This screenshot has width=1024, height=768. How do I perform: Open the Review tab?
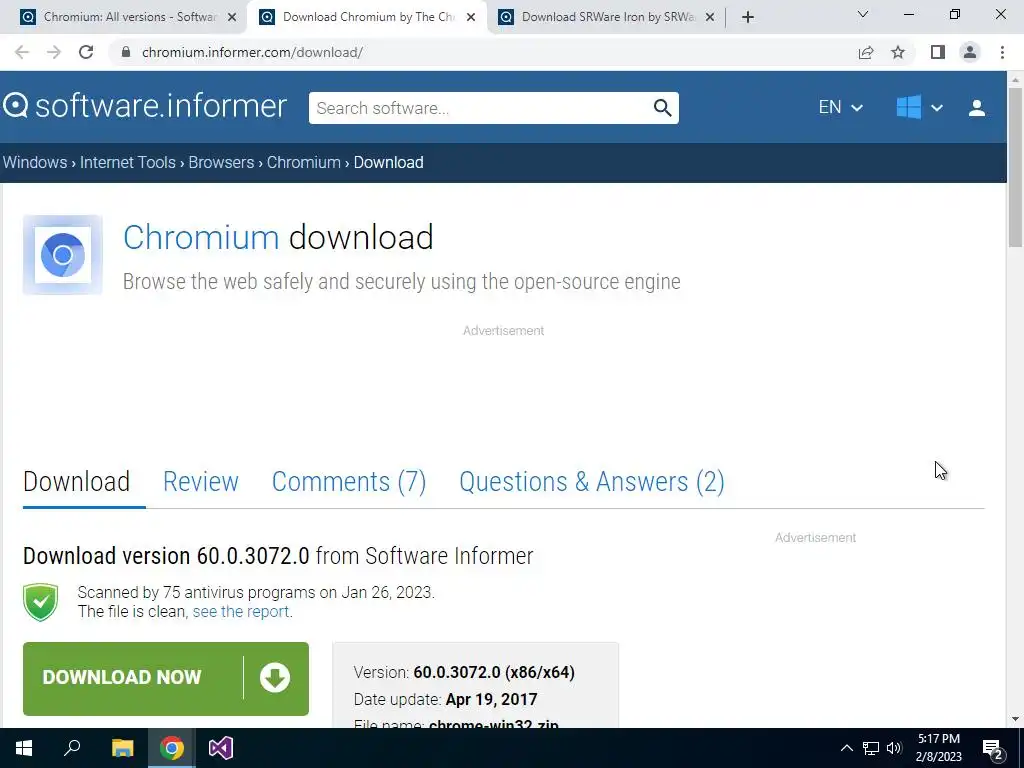(200, 482)
